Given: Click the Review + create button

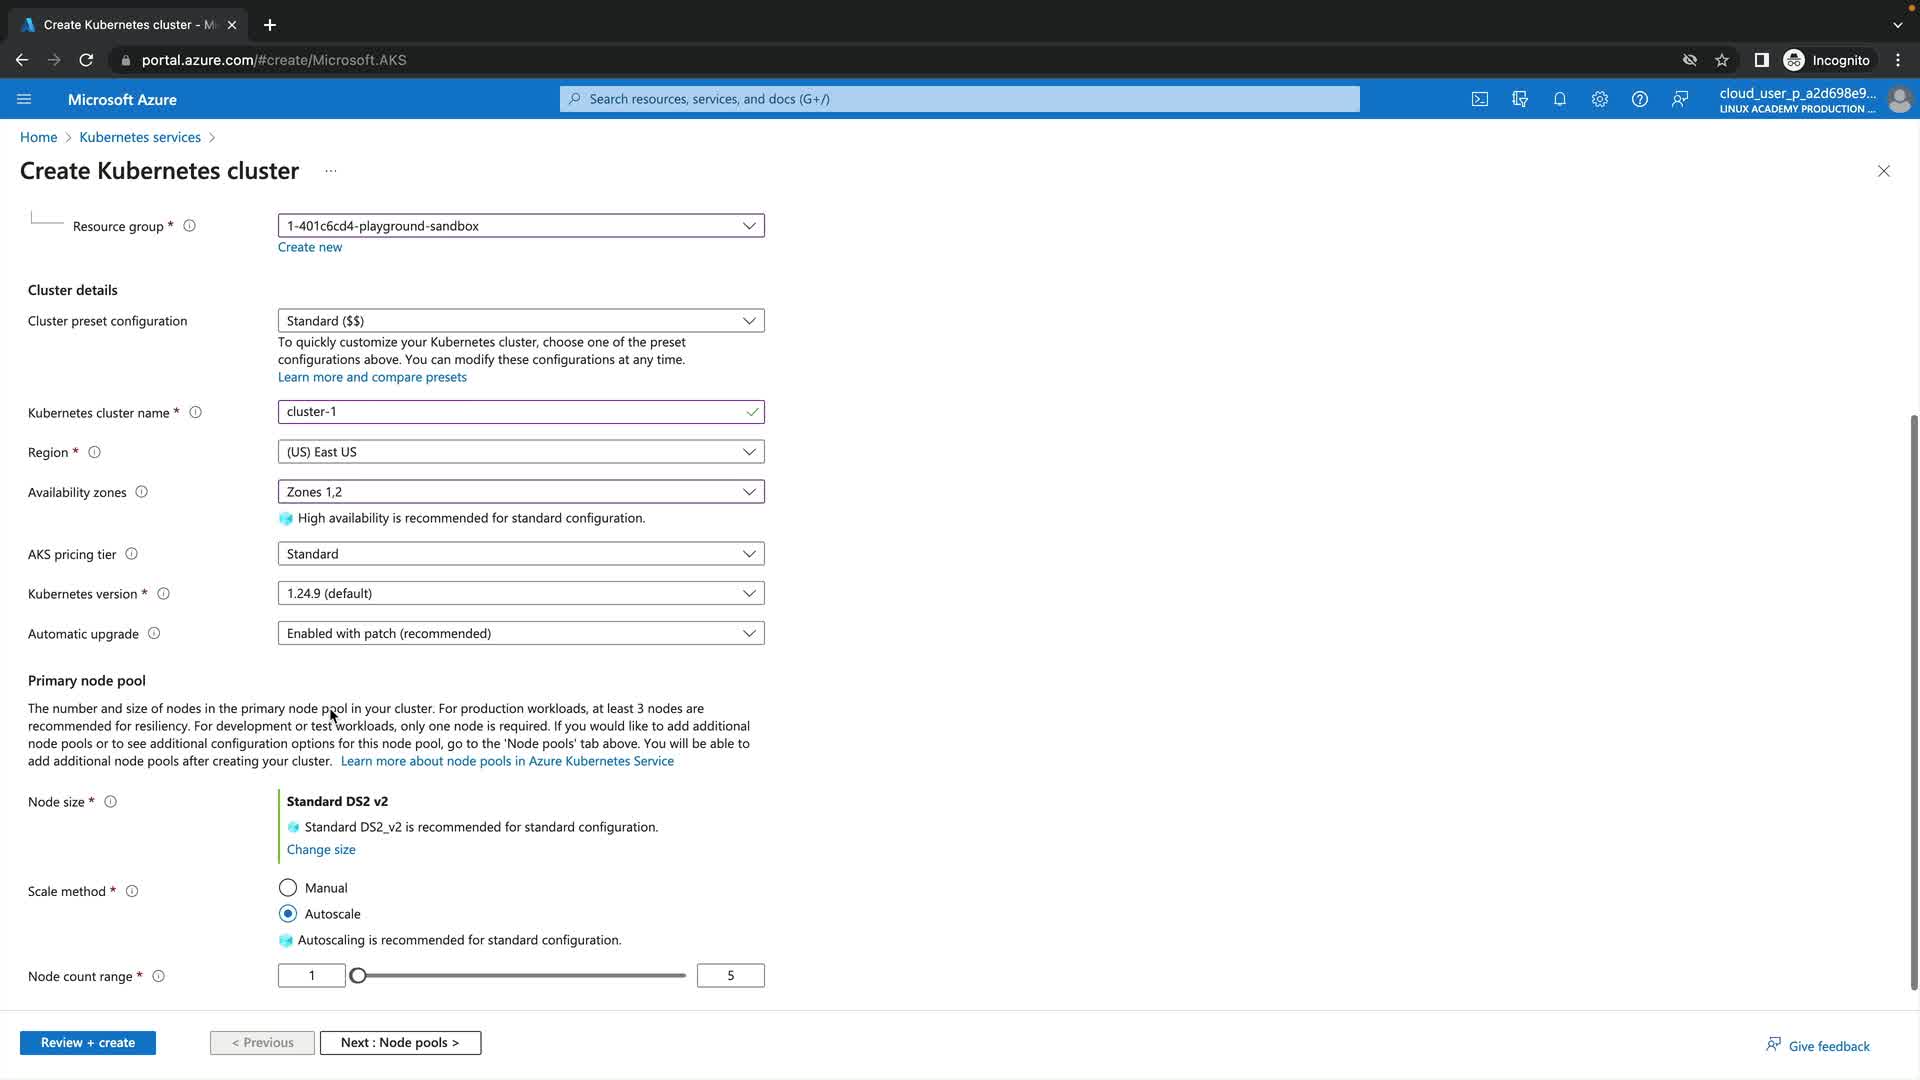Looking at the screenshot, I should (88, 1042).
